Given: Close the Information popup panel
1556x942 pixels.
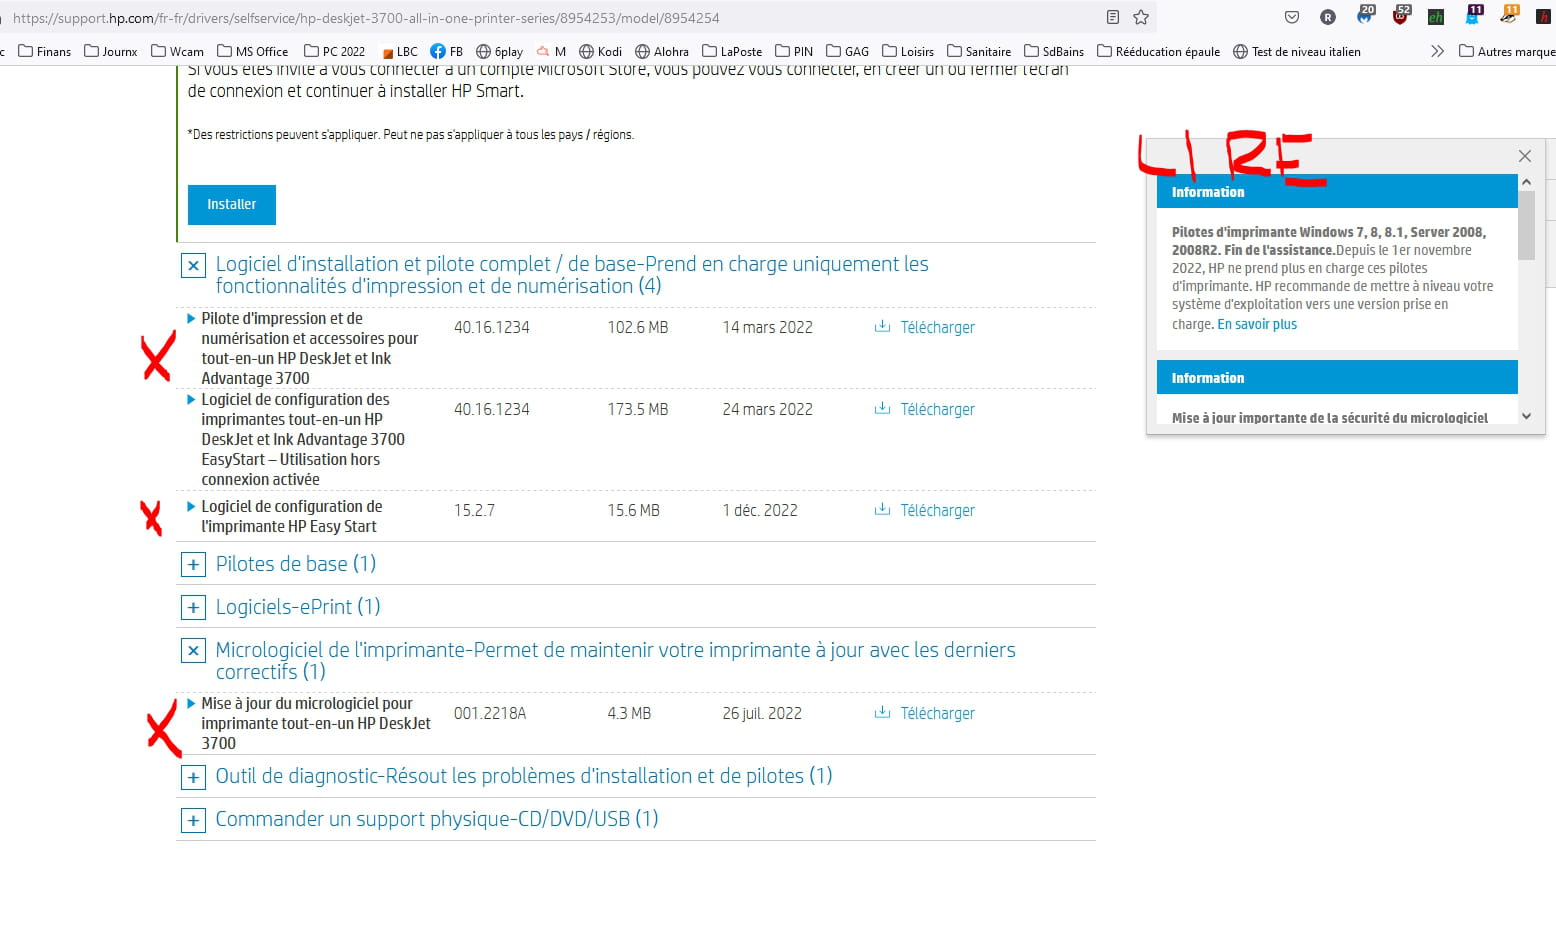Looking at the screenshot, I should click(1525, 156).
